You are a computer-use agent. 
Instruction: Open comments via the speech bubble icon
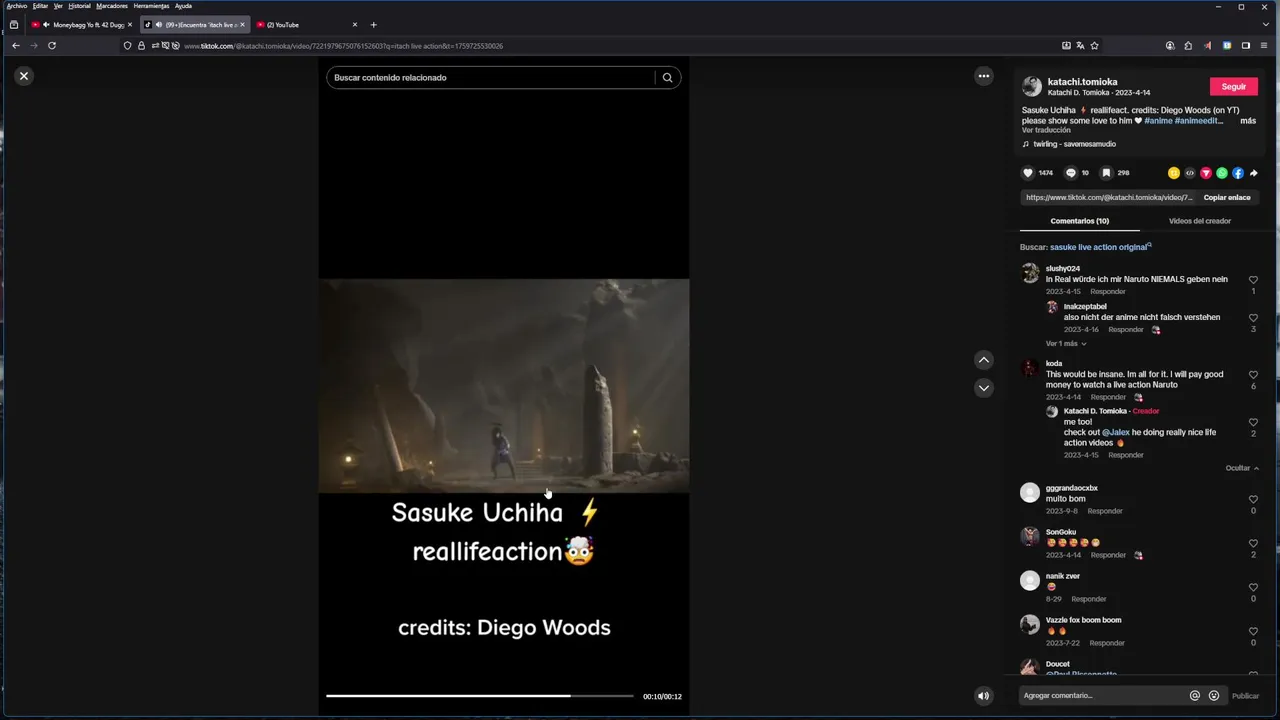pos(1071,173)
